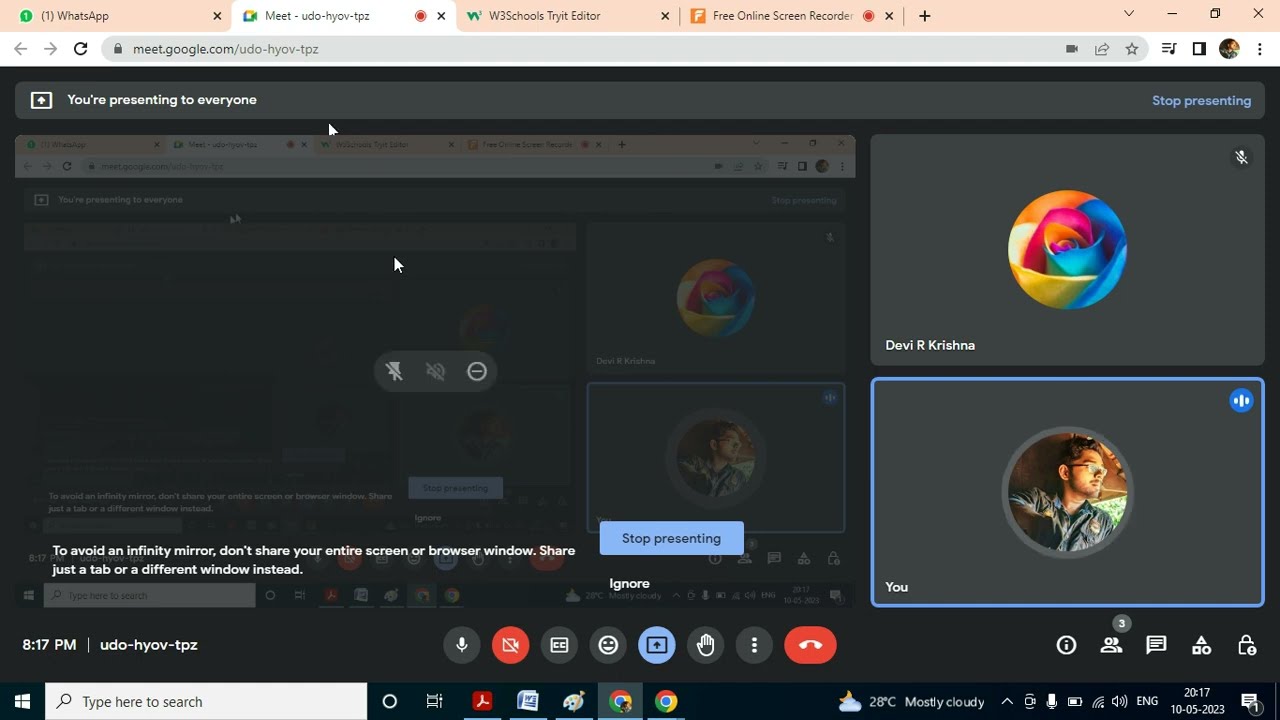
Task: Toggle Chrome side panel
Action: click(x=1199, y=49)
